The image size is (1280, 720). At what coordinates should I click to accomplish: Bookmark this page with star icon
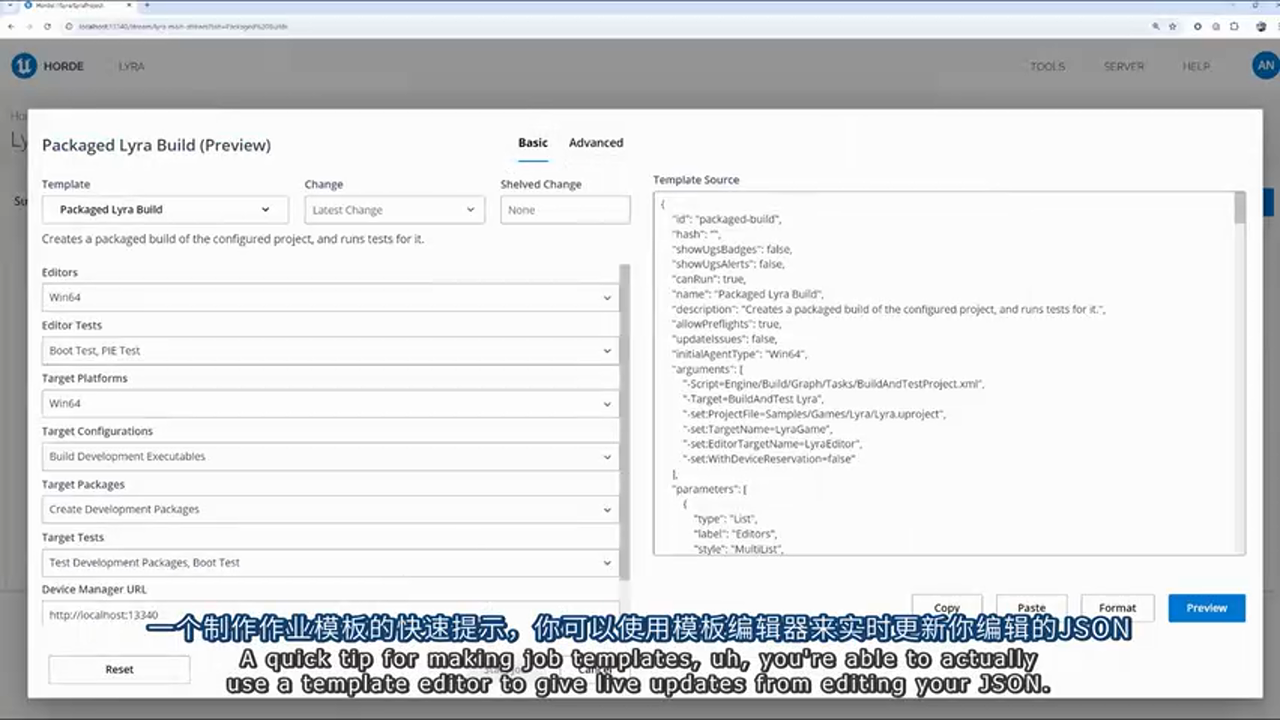(1172, 26)
